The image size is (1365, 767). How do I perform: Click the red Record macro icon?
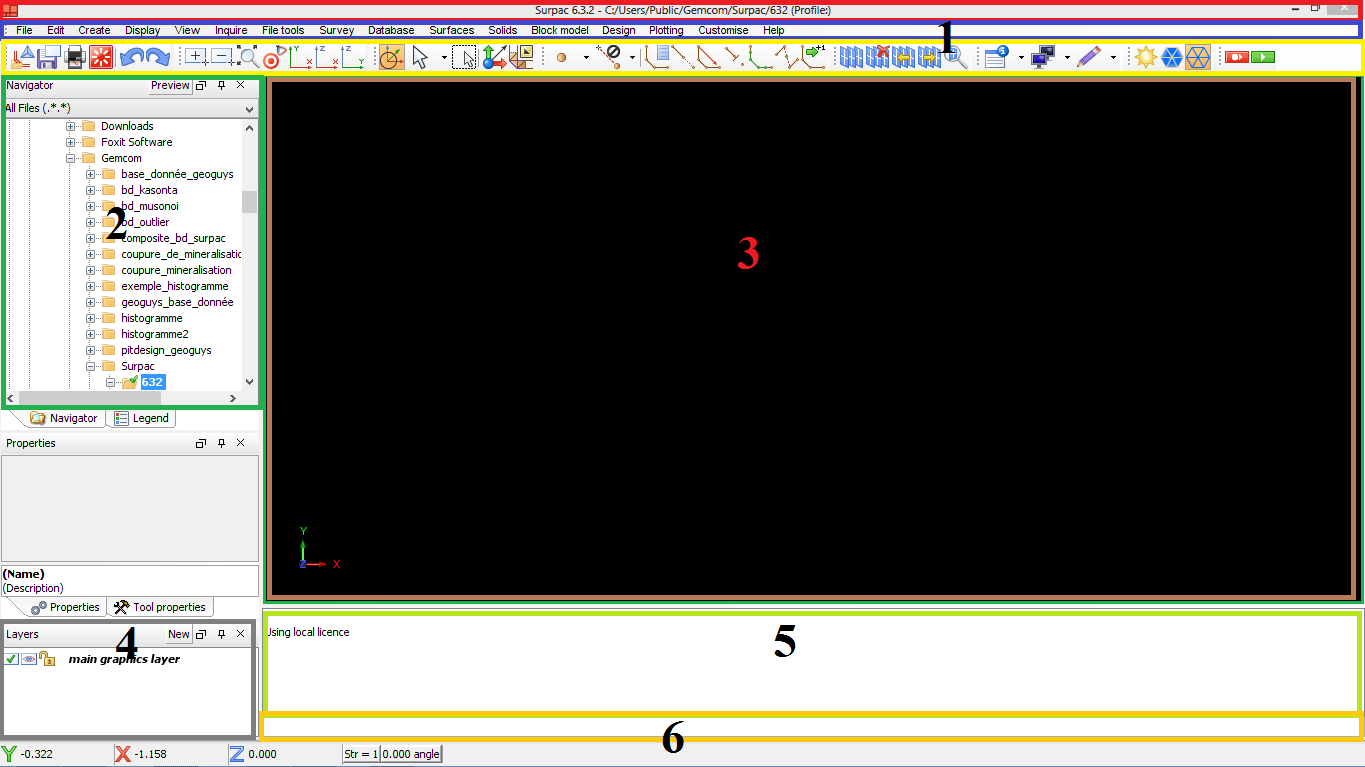[x=1237, y=57]
